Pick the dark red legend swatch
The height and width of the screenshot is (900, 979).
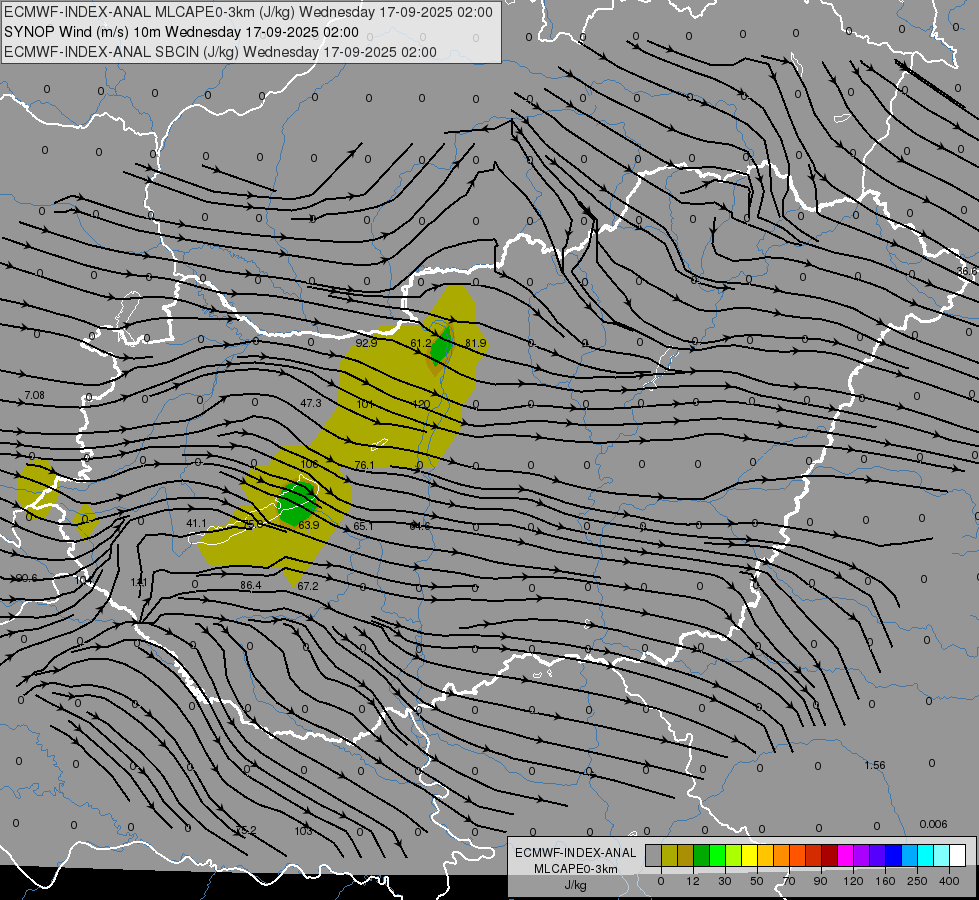829,855
